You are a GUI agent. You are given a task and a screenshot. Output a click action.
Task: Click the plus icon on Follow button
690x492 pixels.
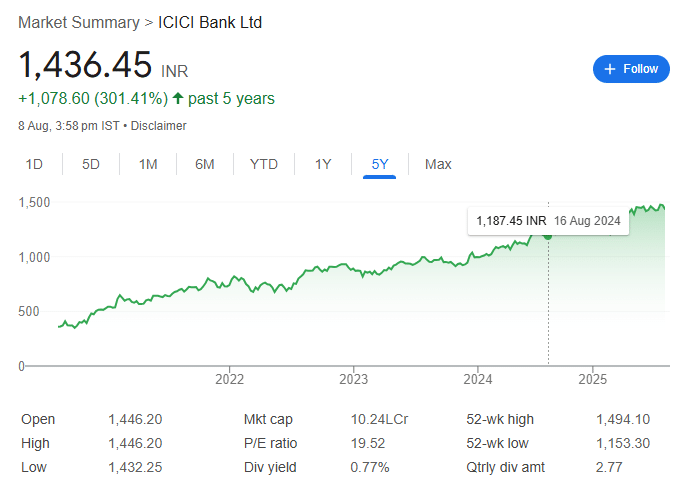pyautogui.click(x=609, y=69)
